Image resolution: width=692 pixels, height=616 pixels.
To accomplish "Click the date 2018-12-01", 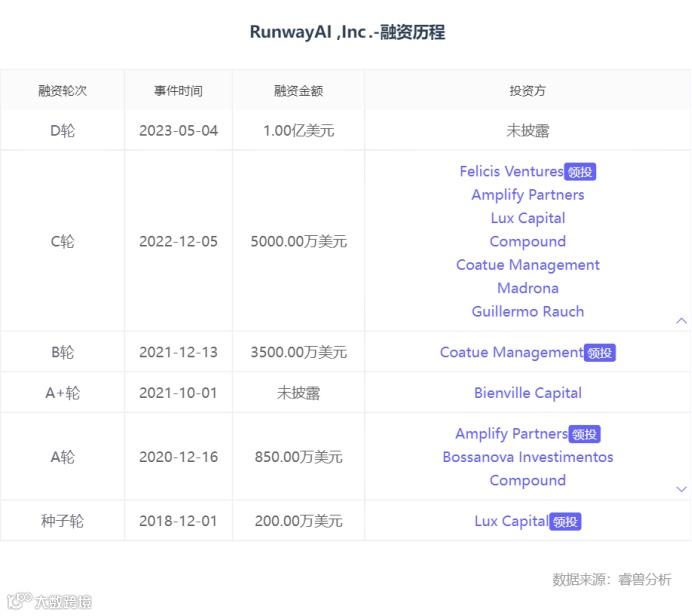I will pos(178,521).
